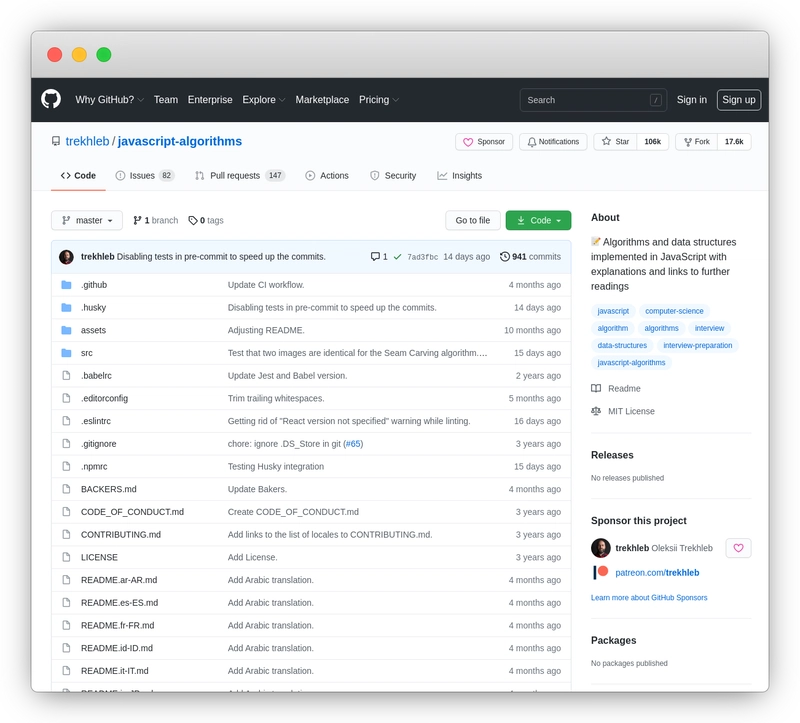Open commit hash 7ad3fbc

click(x=422, y=257)
